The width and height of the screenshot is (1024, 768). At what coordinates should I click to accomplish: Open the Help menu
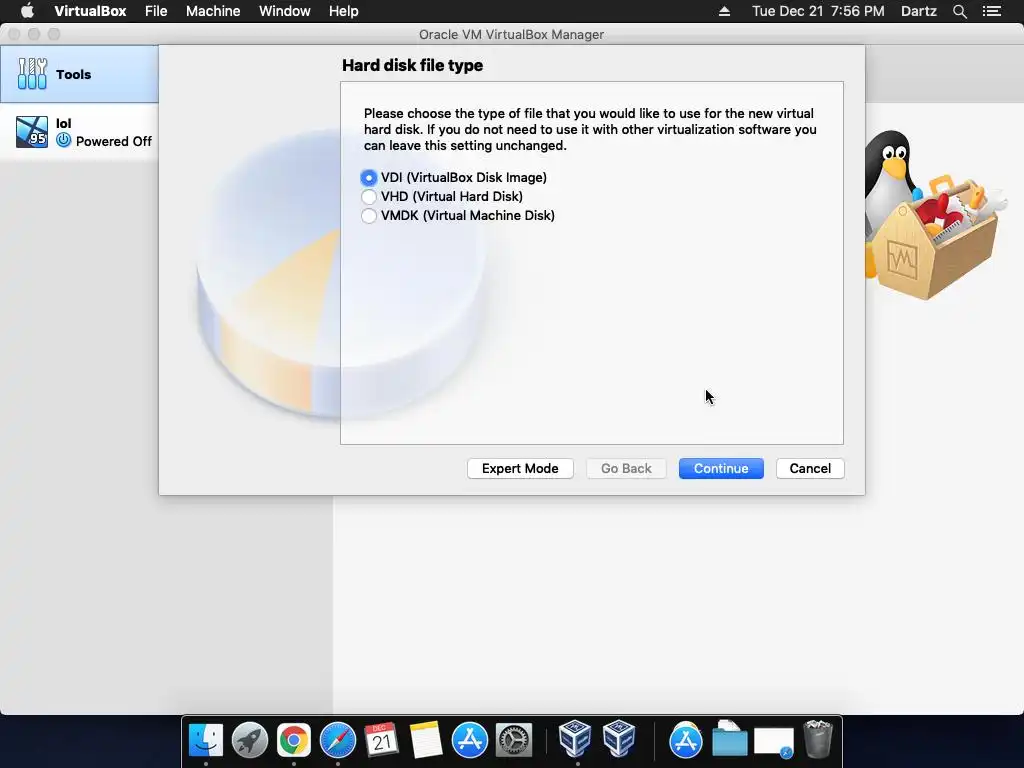point(344,11)
